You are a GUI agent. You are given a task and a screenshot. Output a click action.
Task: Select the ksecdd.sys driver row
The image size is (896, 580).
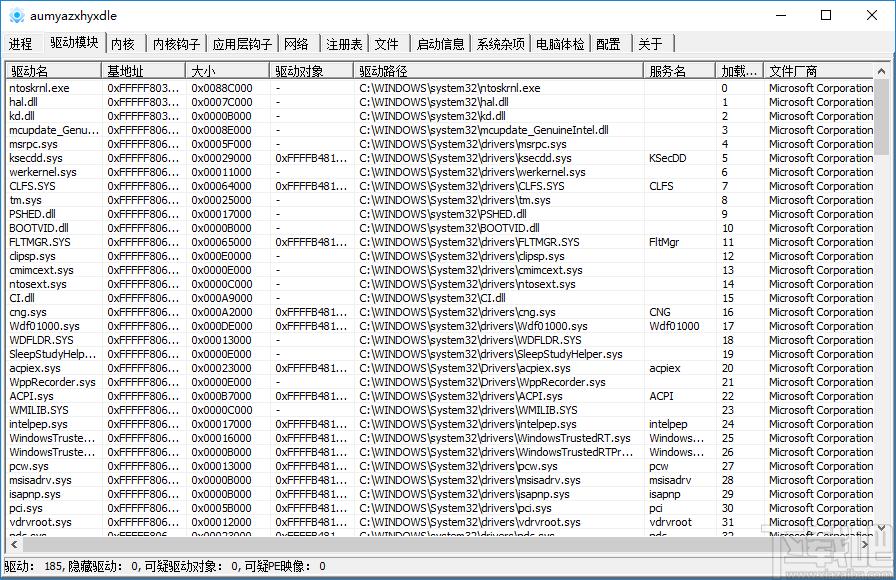441,158
